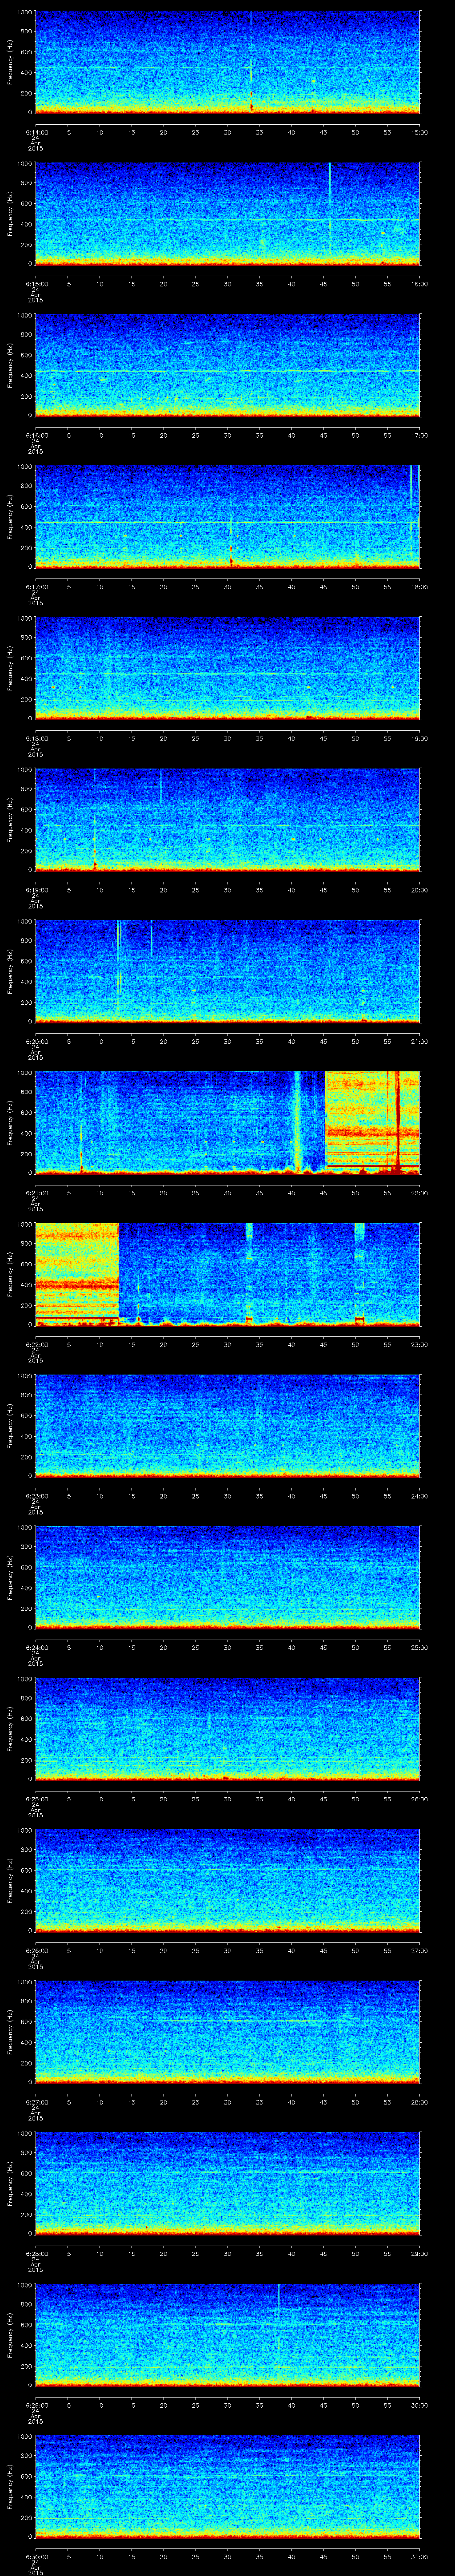The image size is (455, 2576).
Task: Click the '6:30:00' start time label
Action: coord(36,2556)
